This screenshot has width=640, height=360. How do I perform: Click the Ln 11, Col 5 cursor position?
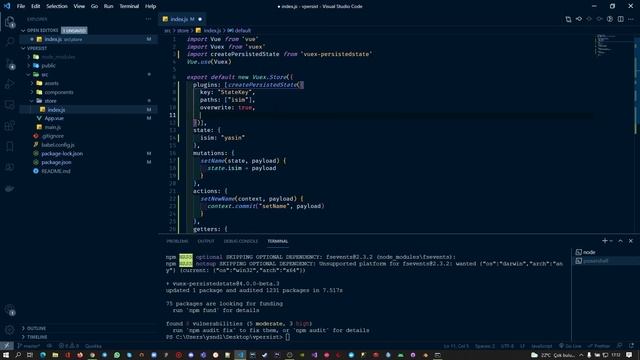point(456,346)
